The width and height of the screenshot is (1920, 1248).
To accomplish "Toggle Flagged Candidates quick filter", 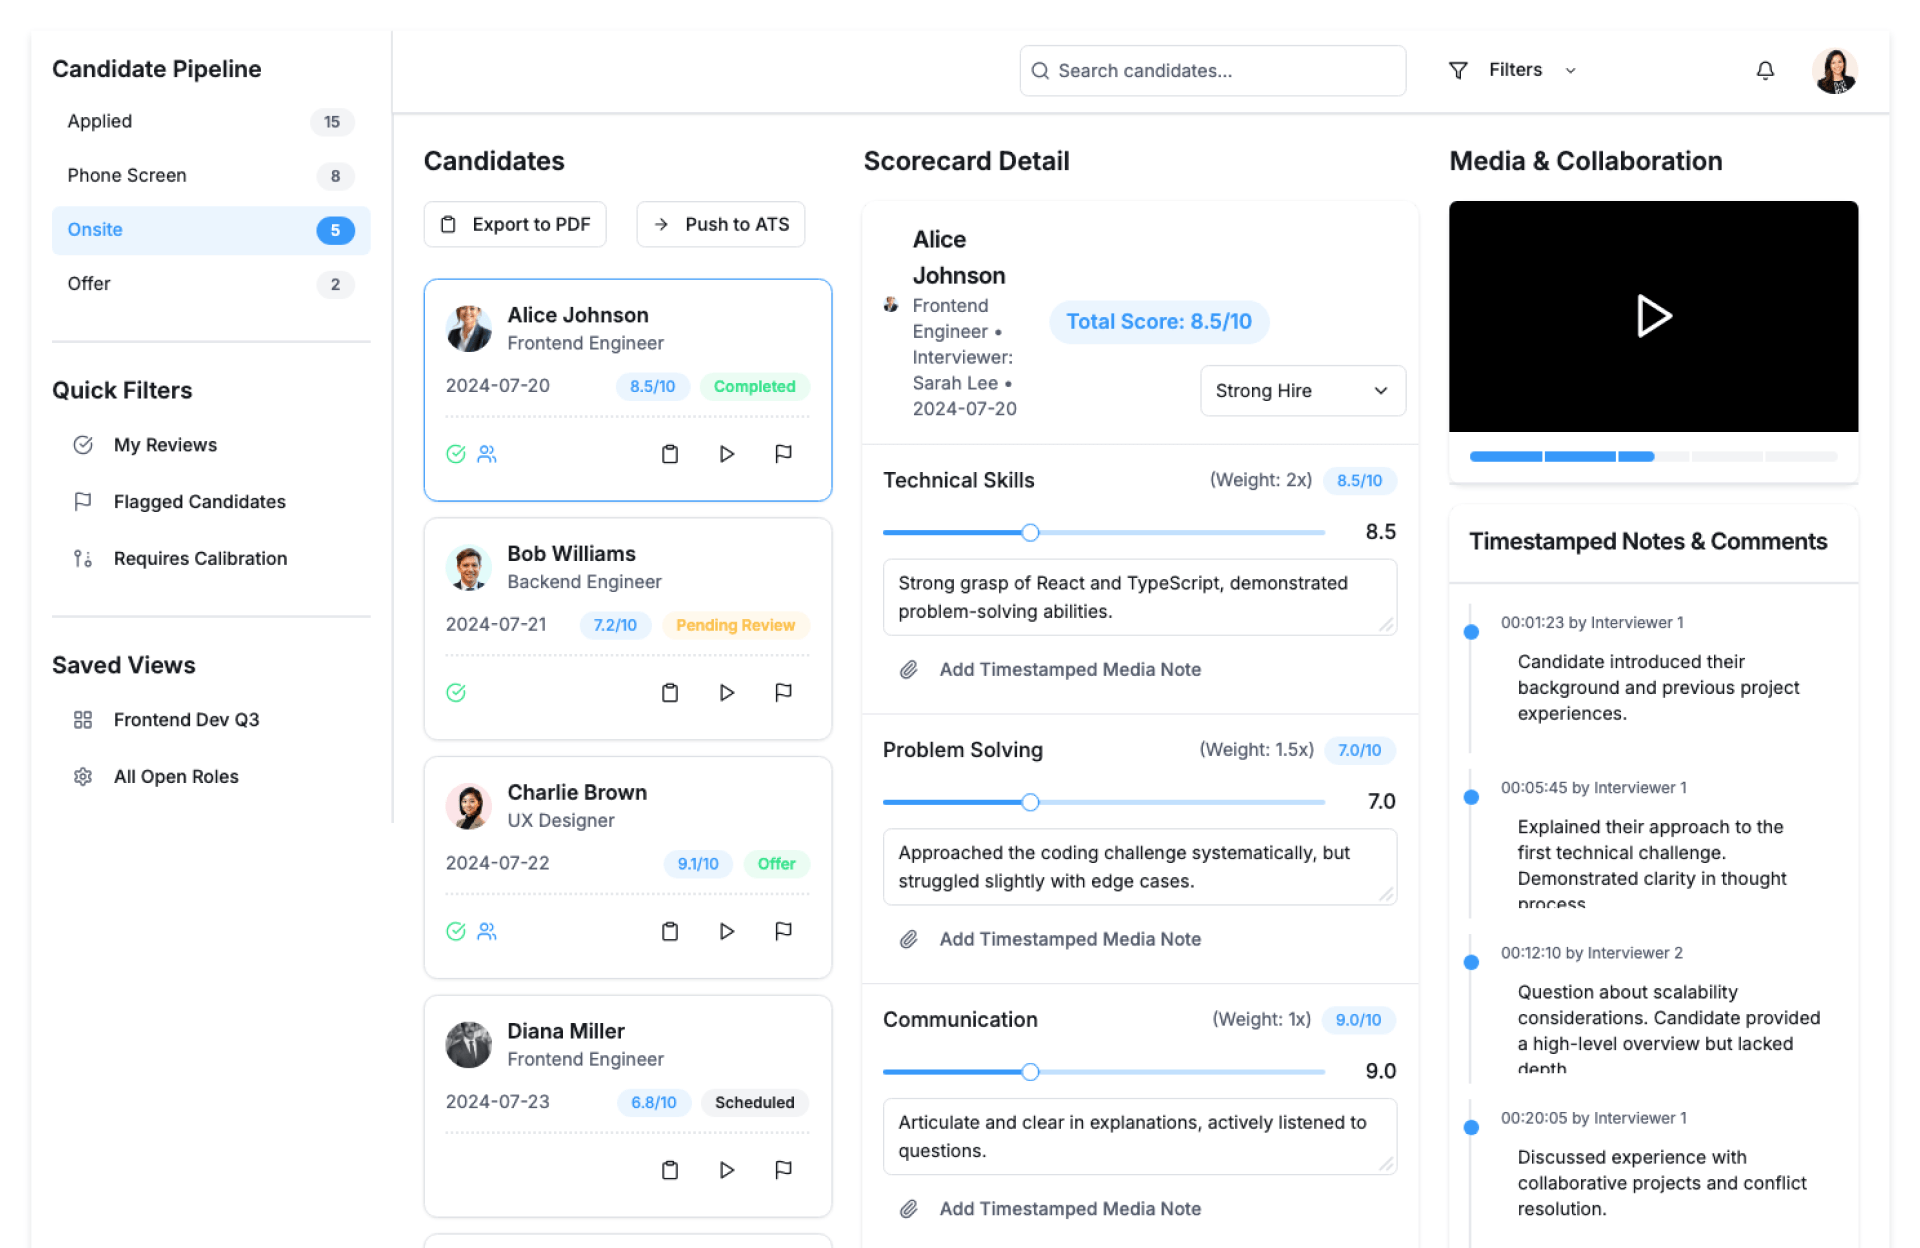I will tap(199, 502).
